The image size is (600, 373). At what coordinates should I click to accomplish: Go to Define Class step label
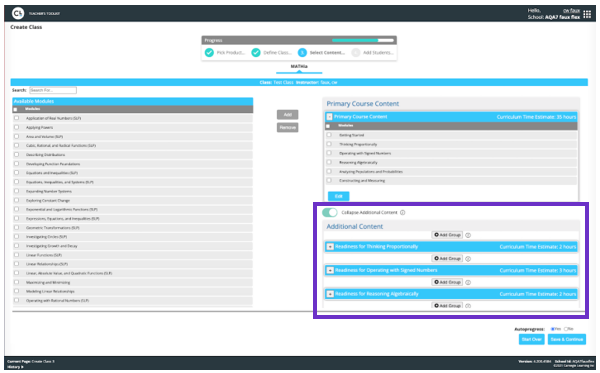point(277,53)
